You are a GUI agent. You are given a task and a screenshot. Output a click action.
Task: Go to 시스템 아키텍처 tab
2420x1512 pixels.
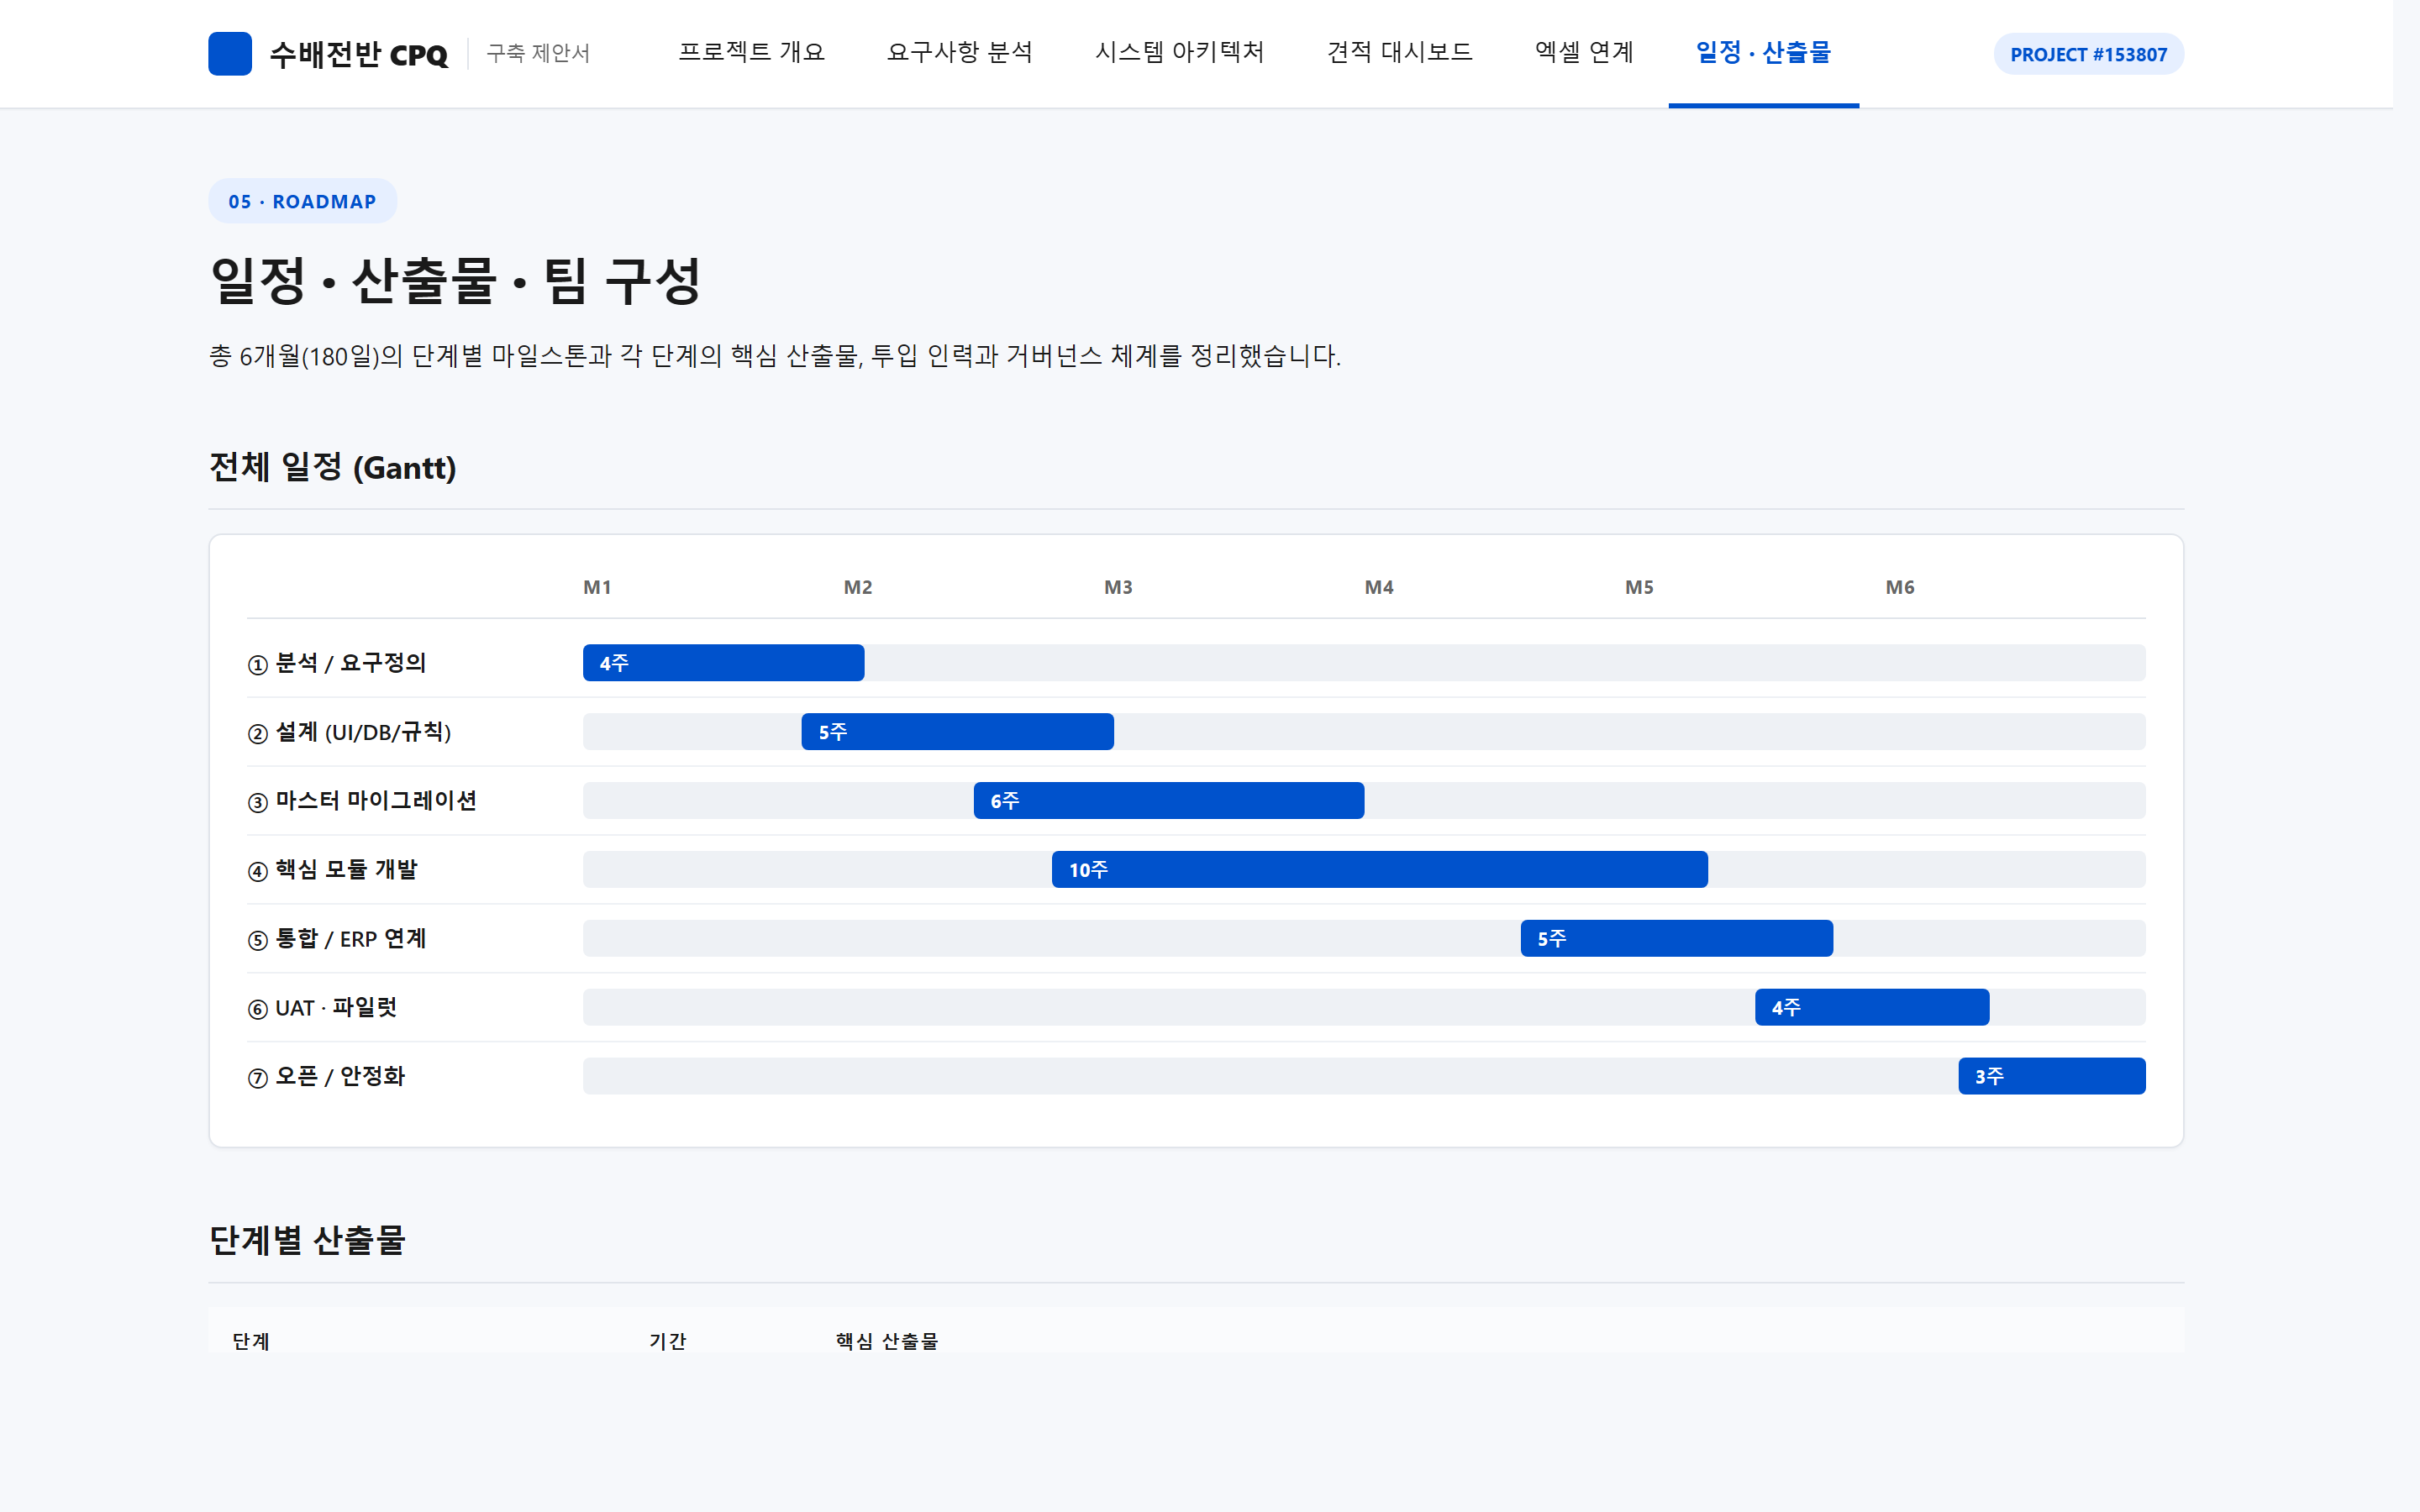tap(1180, 52)
